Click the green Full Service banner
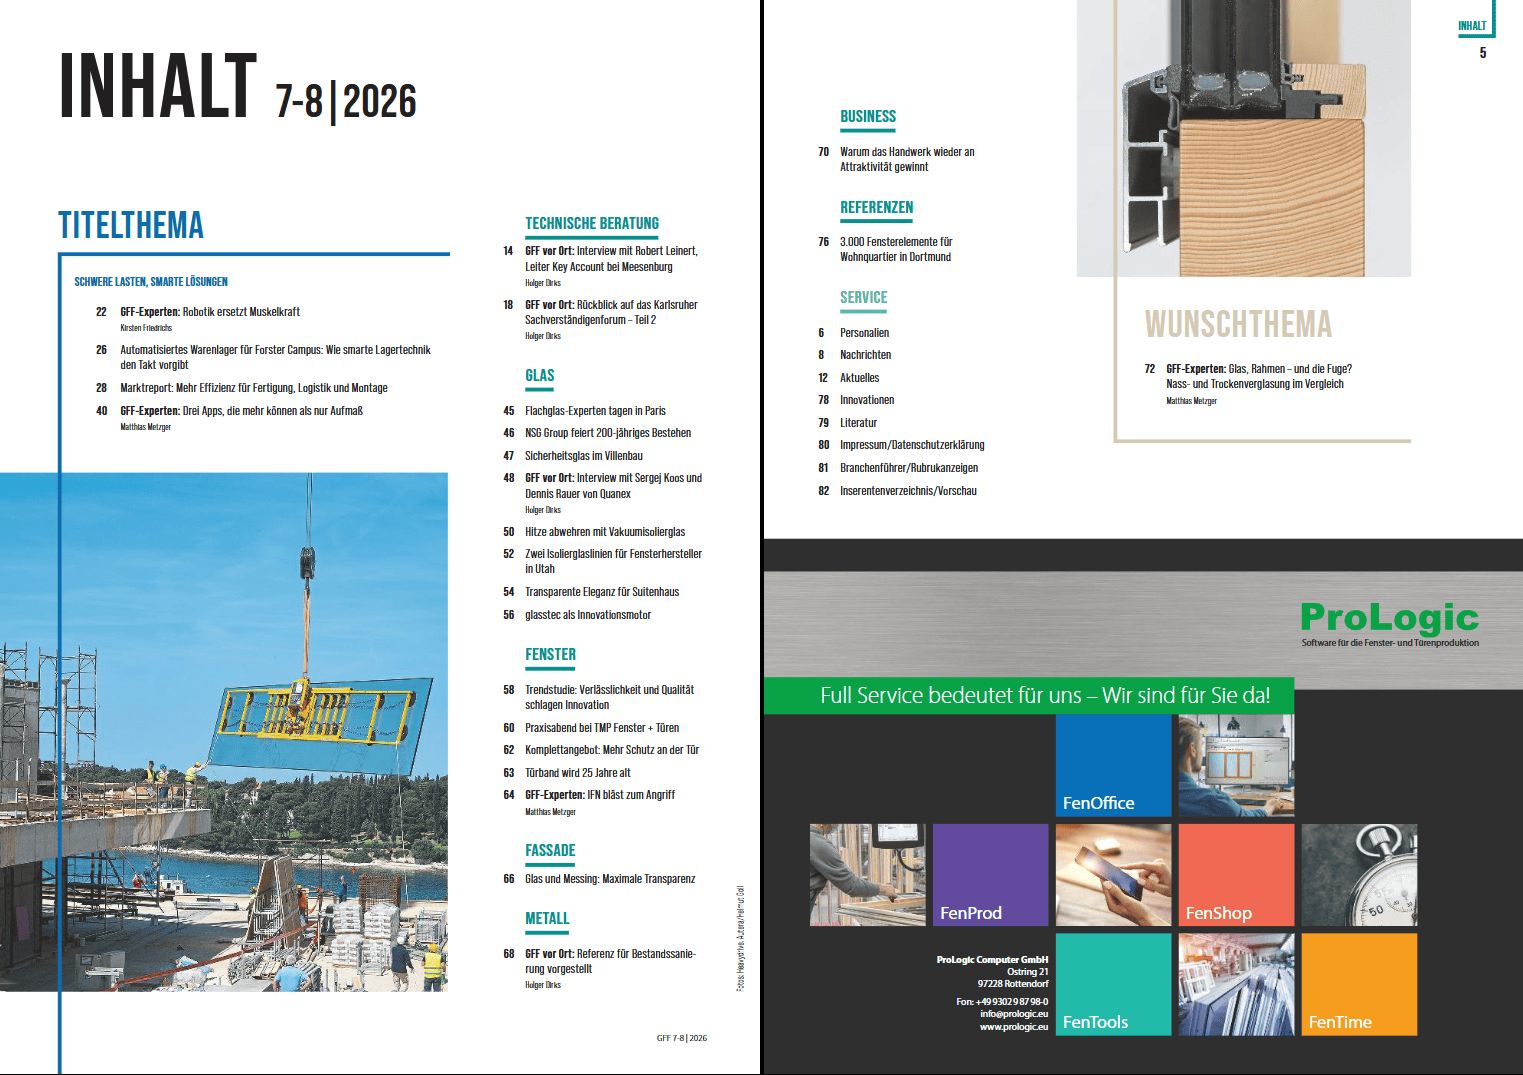The width and height of the screenshot is (1523, 1075). point(1029,696)
